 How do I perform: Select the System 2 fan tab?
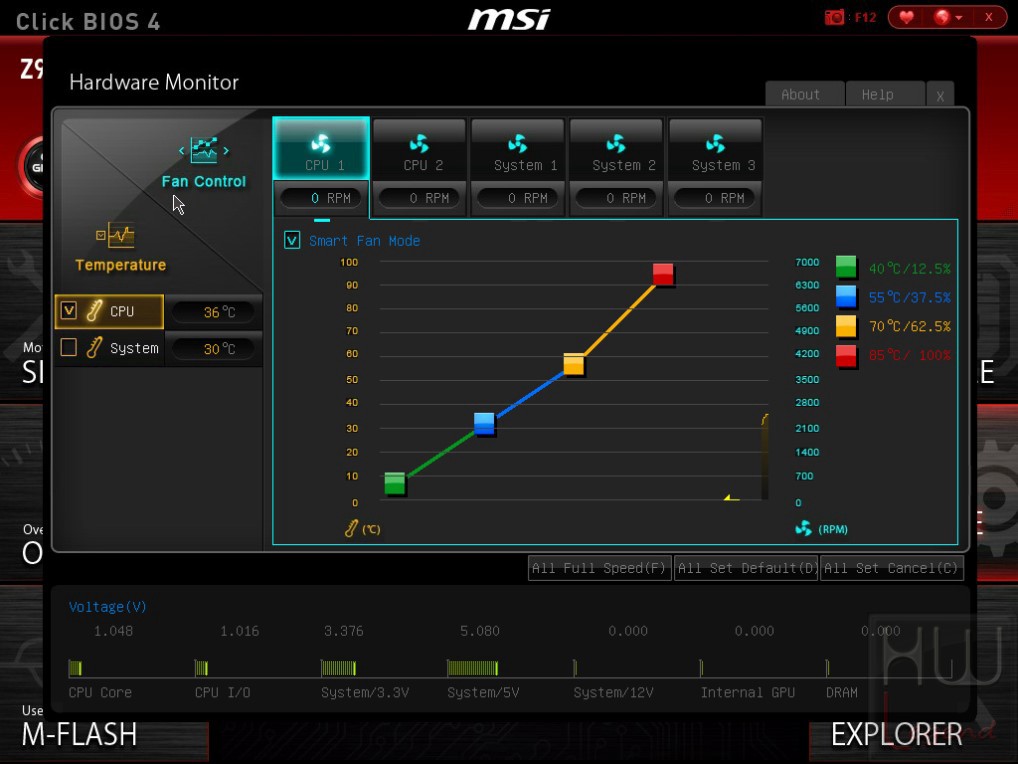tap(616, 149)
